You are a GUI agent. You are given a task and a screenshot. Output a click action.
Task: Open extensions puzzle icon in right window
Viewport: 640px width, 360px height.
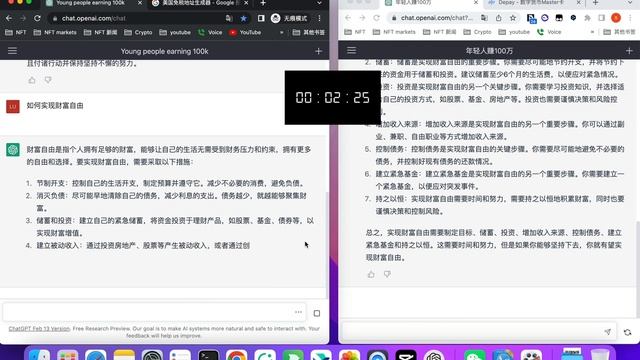587,18
